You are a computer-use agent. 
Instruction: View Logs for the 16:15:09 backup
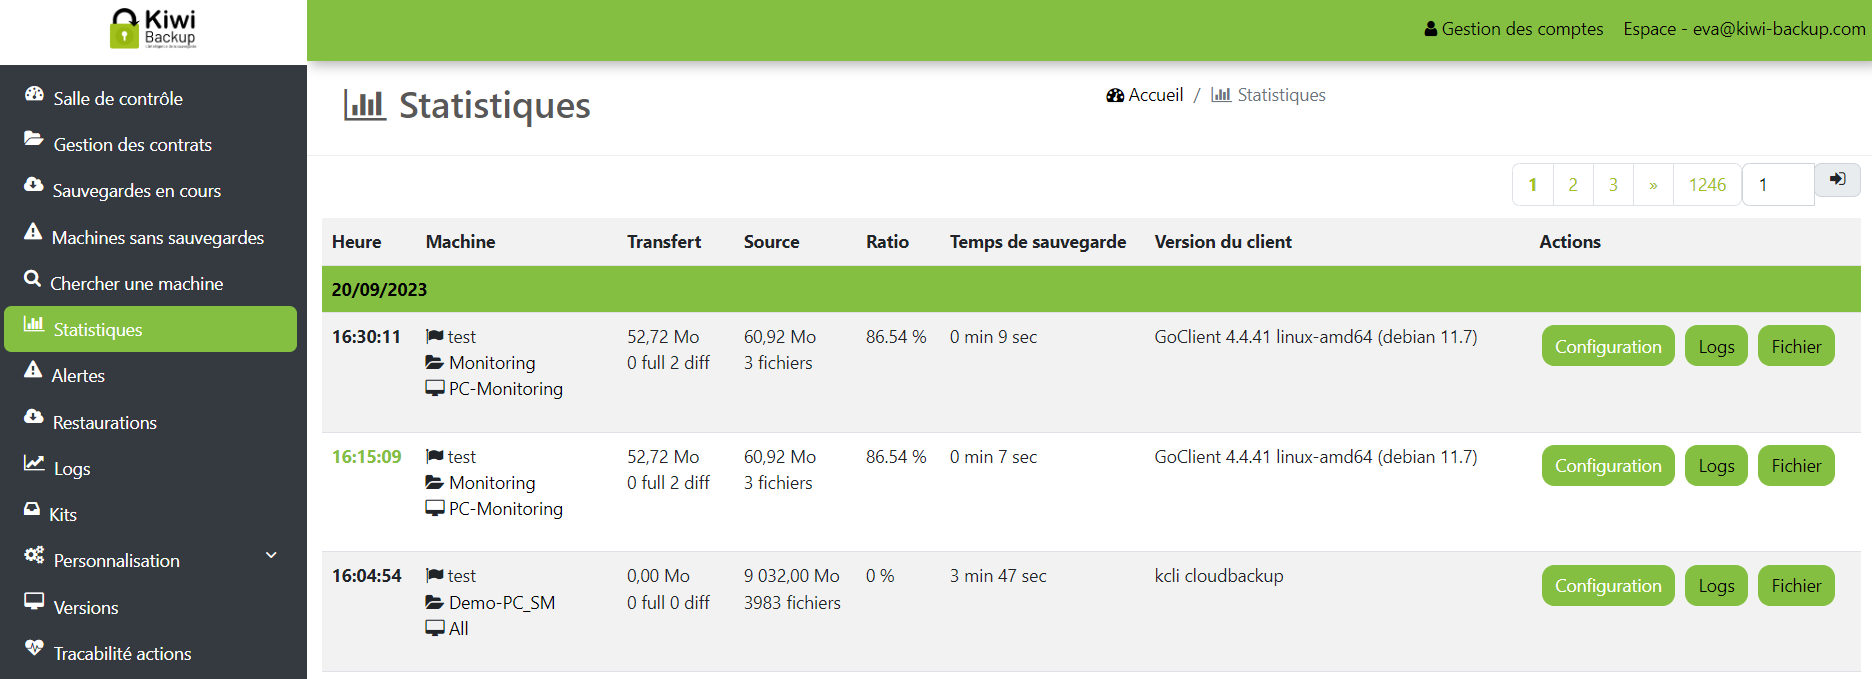coord(1716,465)
